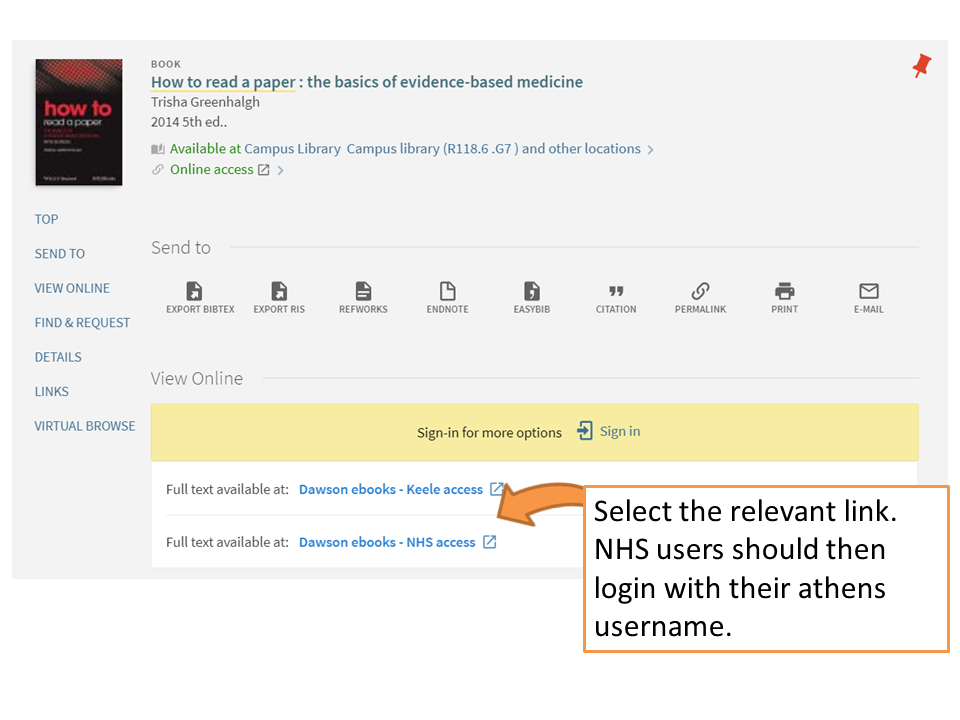960x720 pixels.
Task: Select the Export RIS icon
Action: click(278, 291)
